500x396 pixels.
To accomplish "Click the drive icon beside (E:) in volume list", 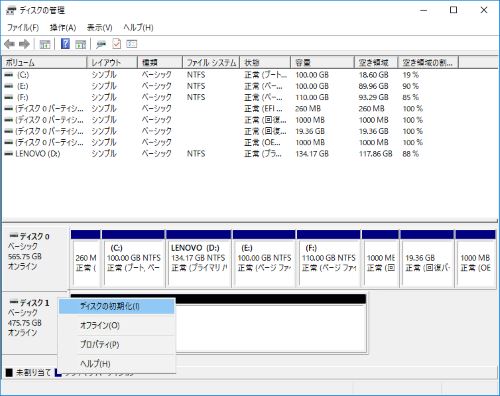I will [x=9, y=86].
